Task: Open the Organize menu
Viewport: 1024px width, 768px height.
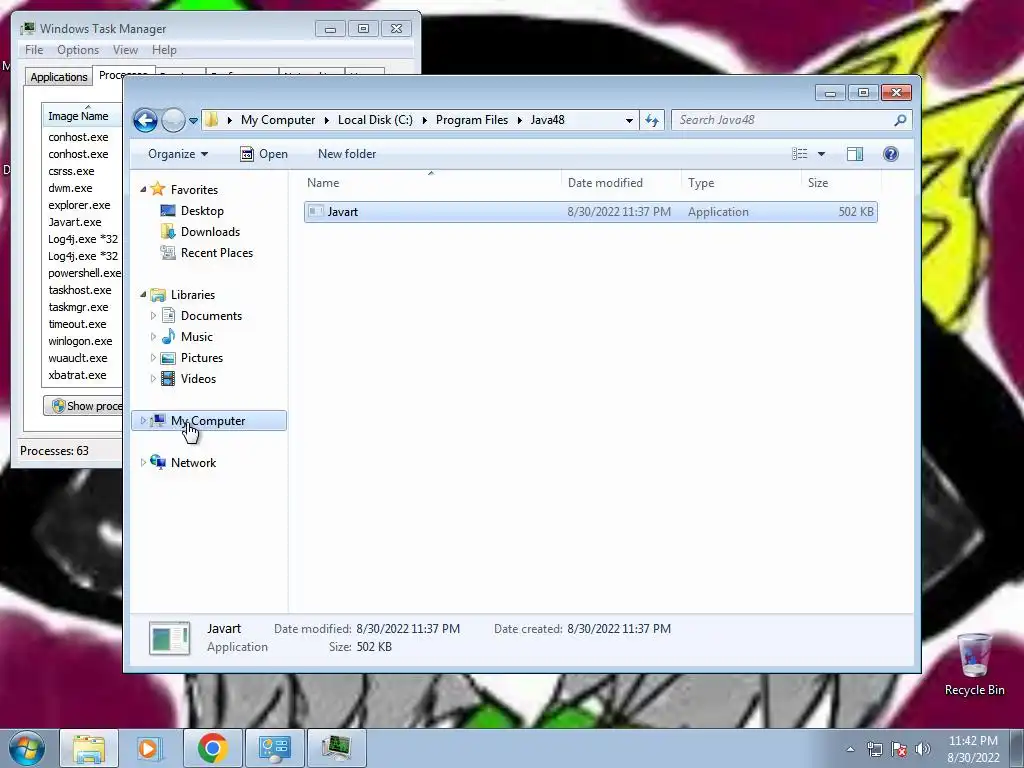Action: coord(178,154)
